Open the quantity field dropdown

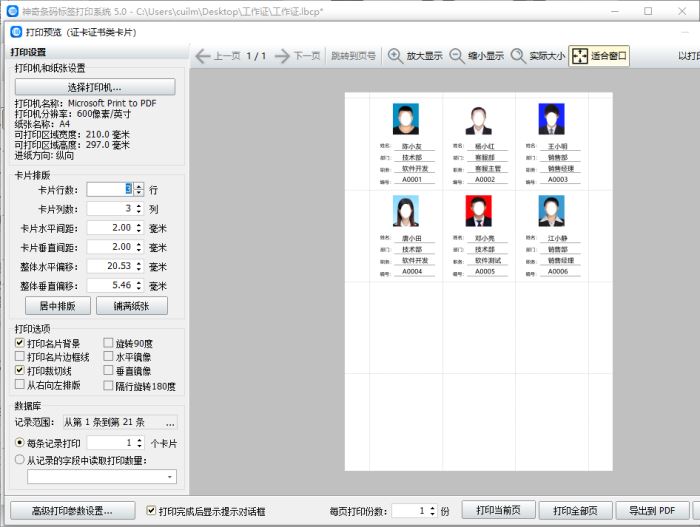click(x=170, y=477)
